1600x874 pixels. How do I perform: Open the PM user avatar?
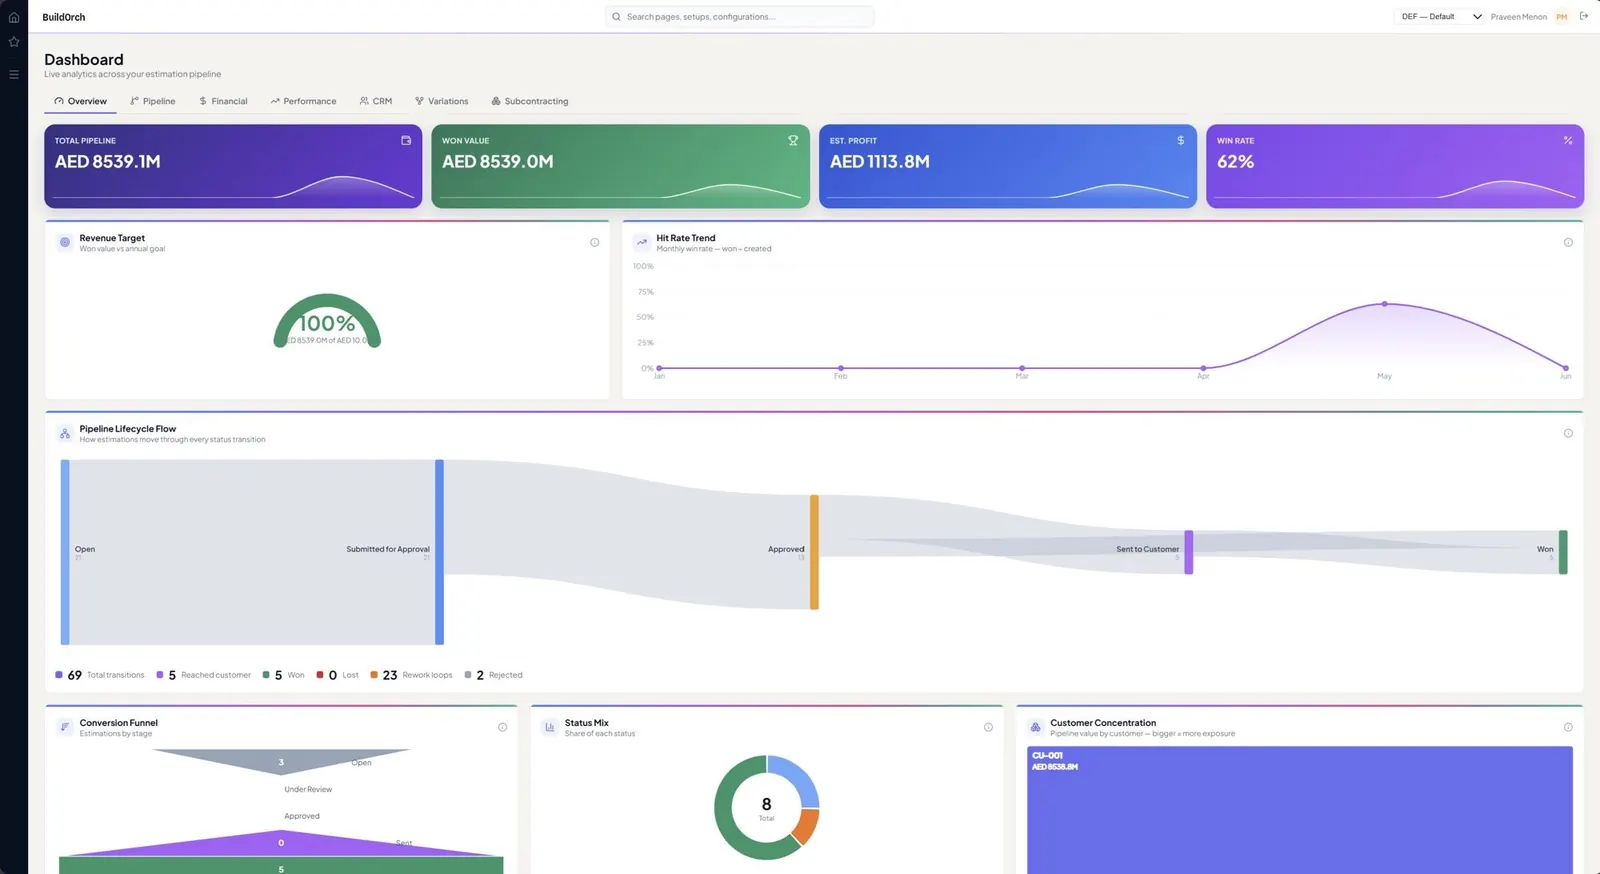[1562, 17]
